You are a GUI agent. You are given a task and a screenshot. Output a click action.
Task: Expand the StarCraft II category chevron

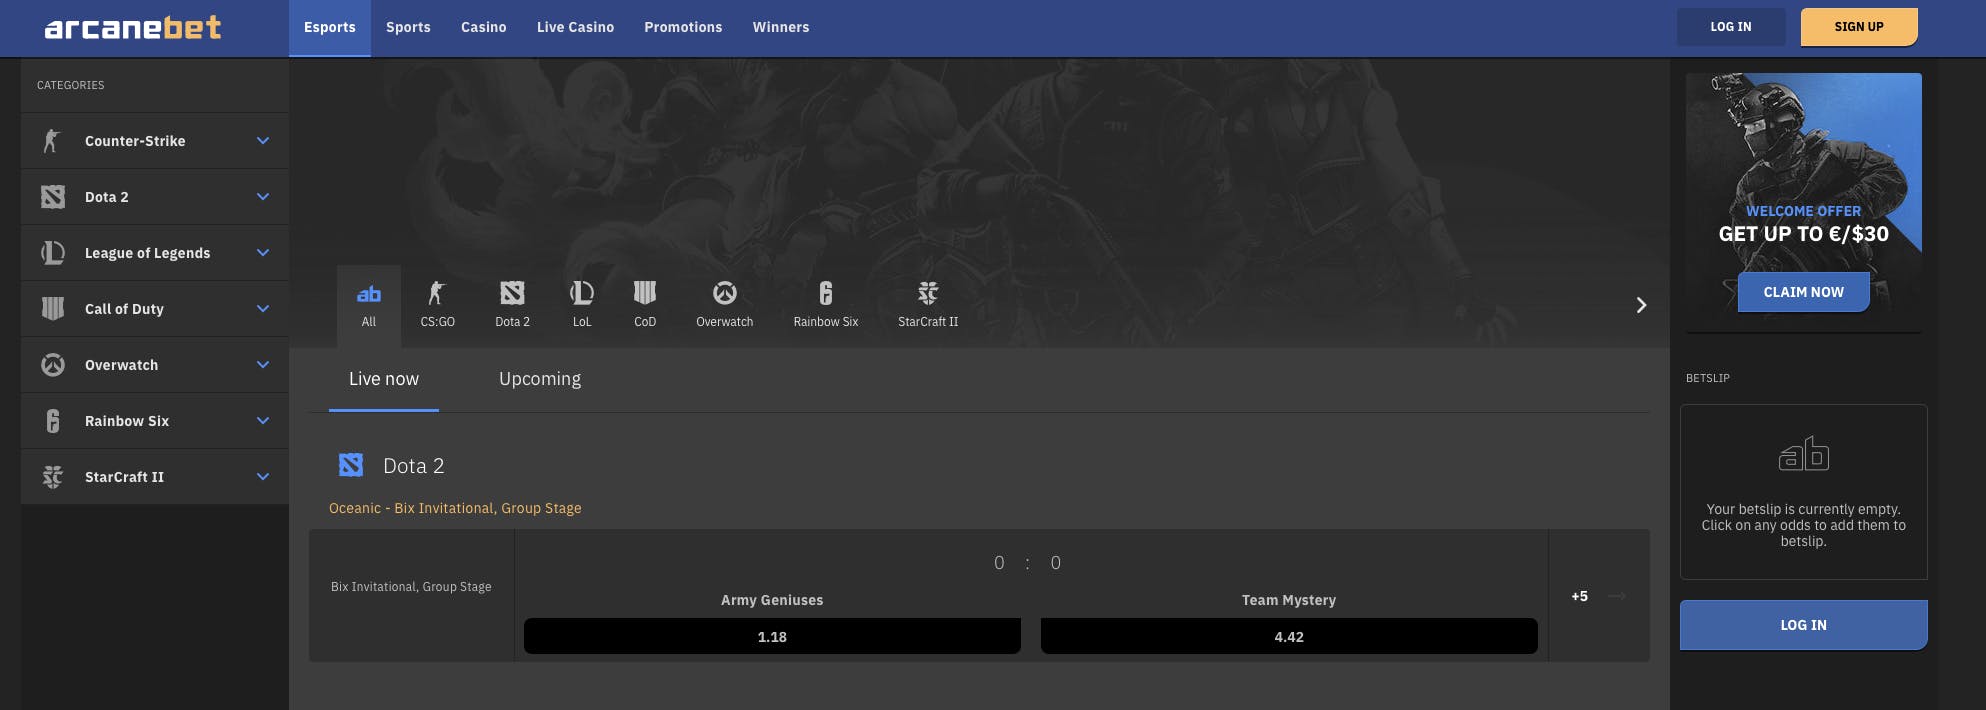coord(263,477)
